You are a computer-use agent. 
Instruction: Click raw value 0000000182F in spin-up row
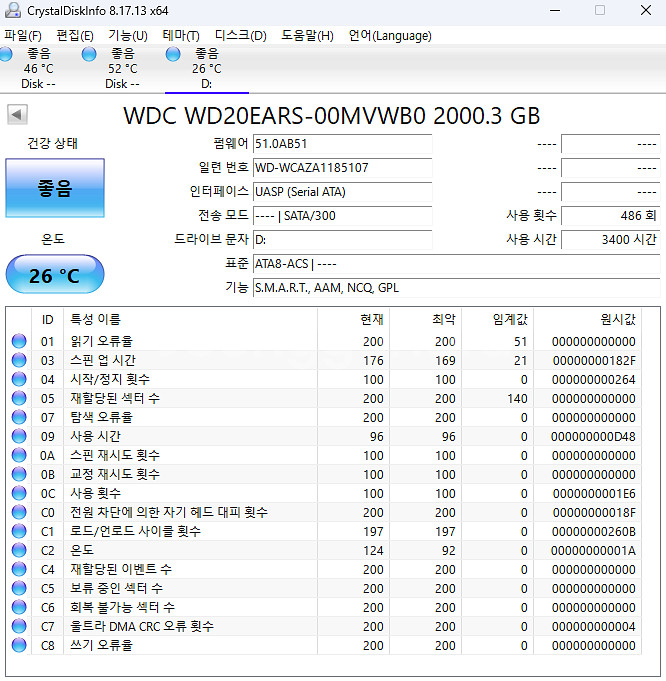(594, 360)
